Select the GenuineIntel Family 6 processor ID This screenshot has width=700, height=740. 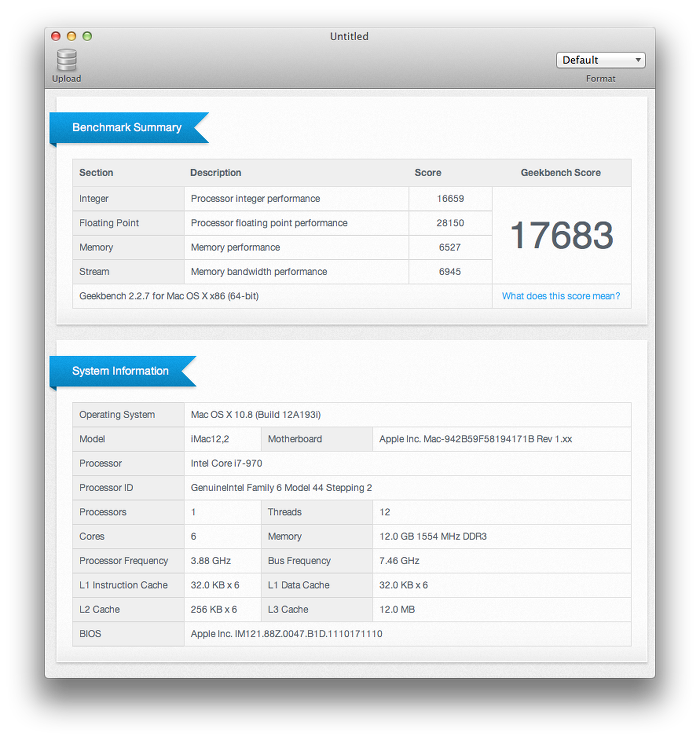[x=281, y=488]
